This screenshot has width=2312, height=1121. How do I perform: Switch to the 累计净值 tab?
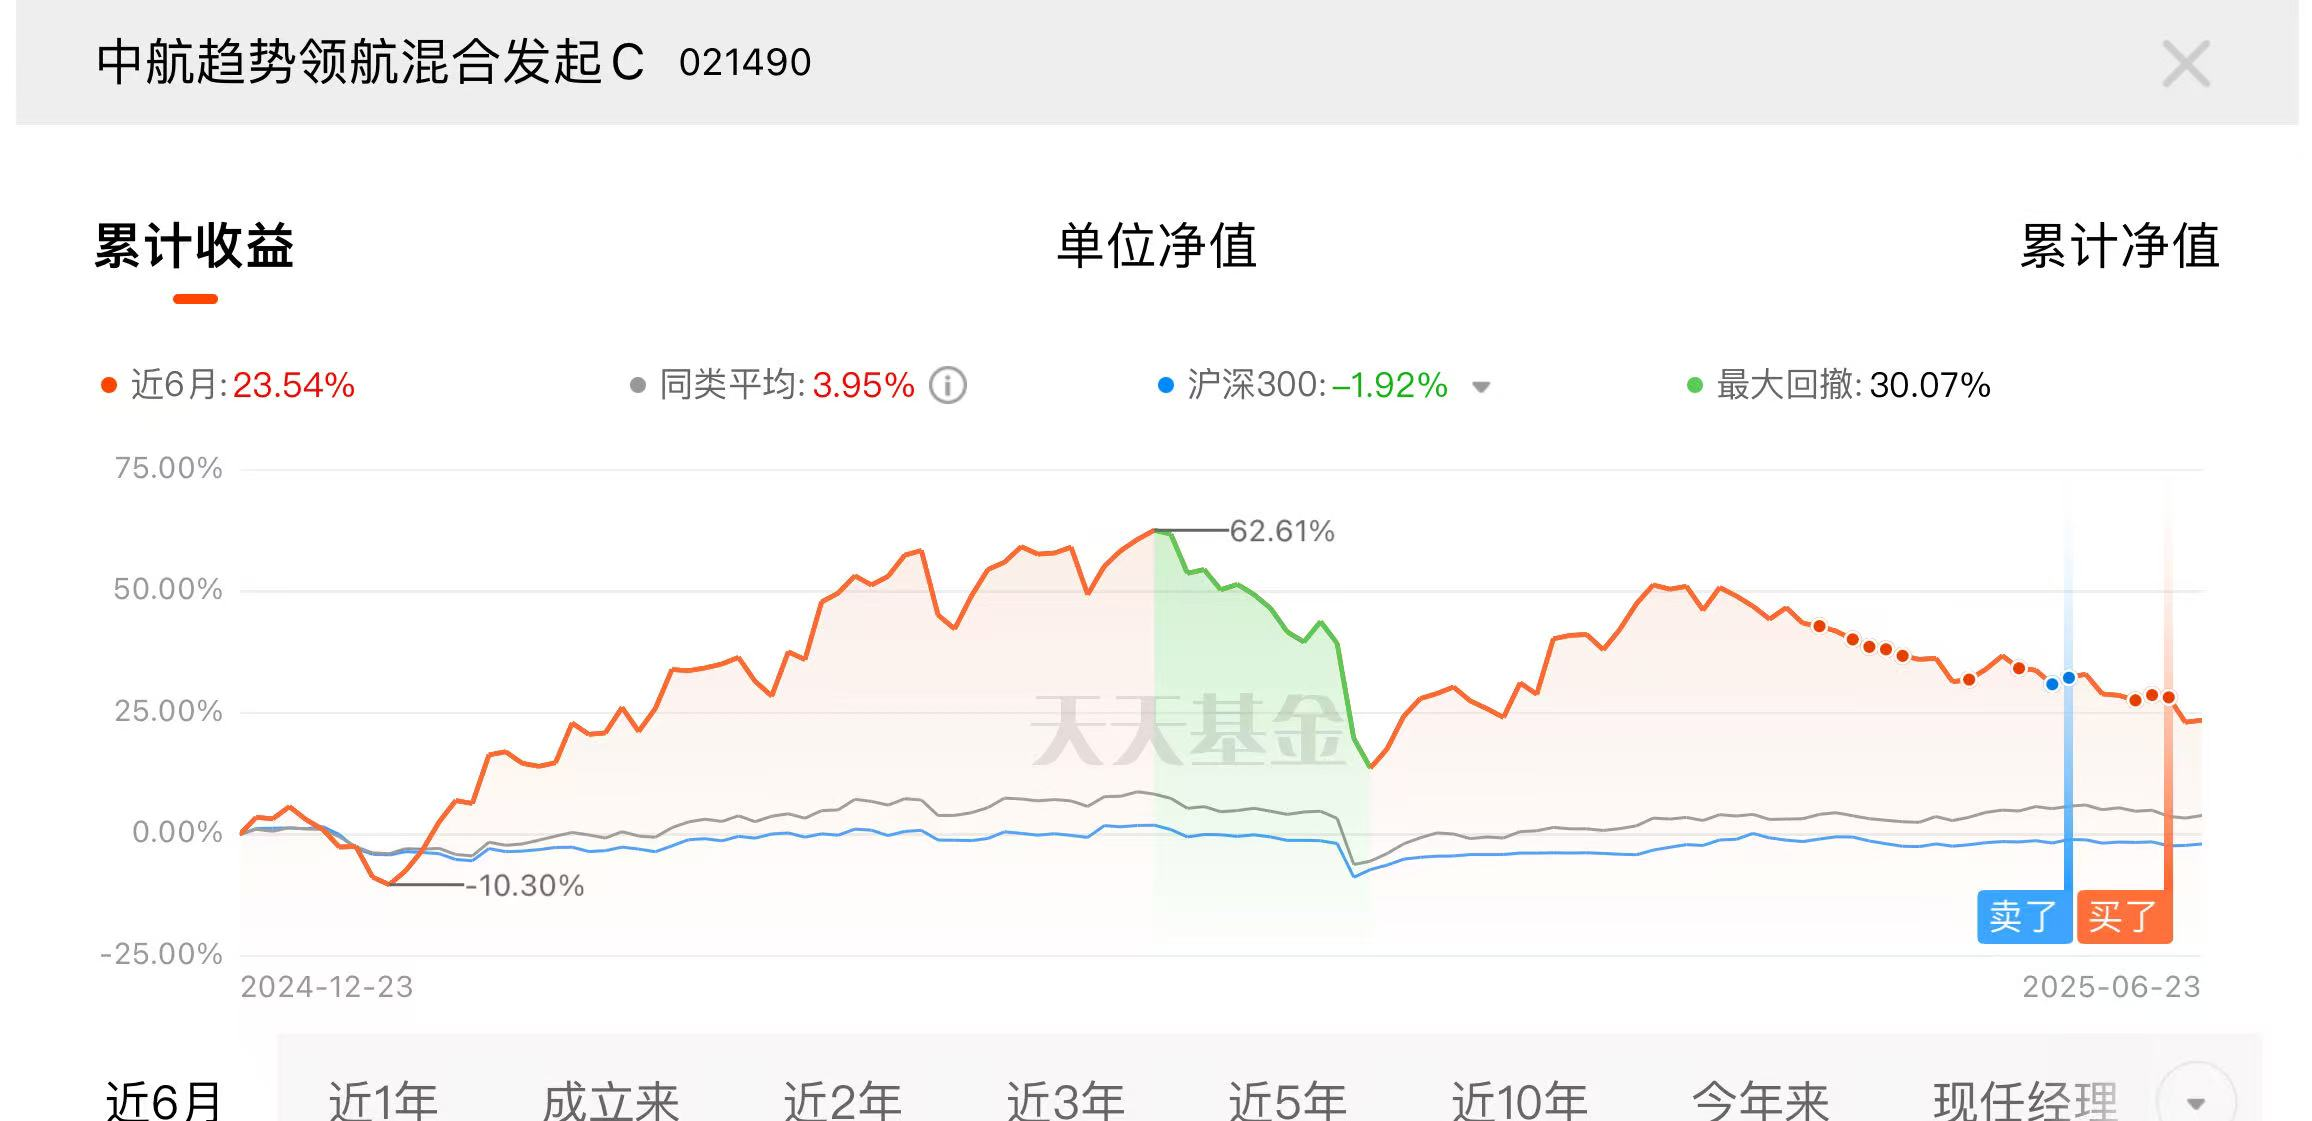pyautogui.click(x=2119, y=246)
